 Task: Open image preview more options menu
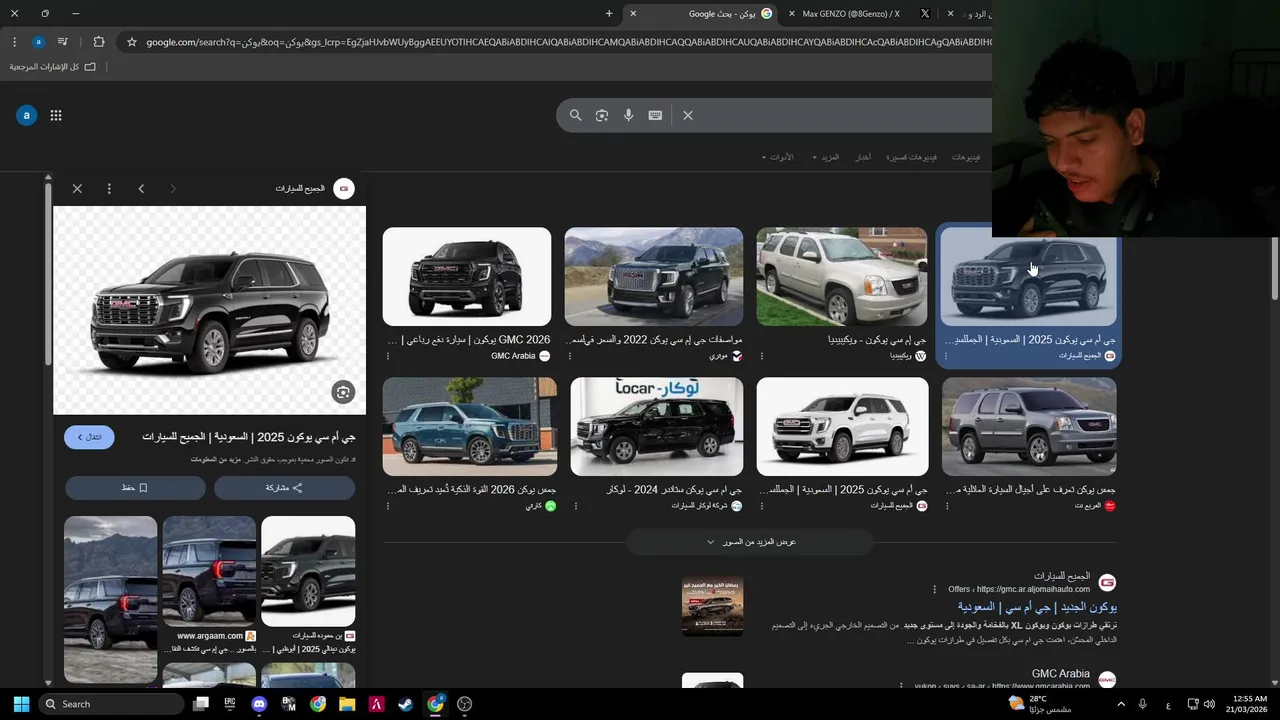pyautogui.click(x=109, y=188)
